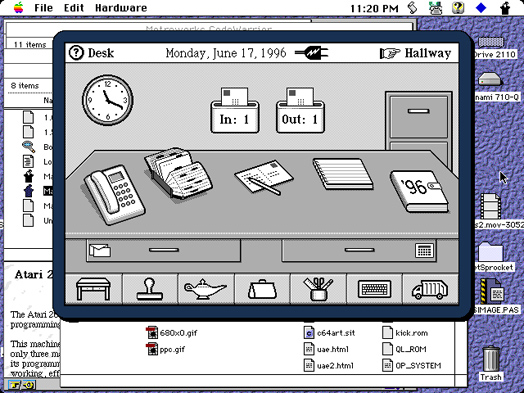Open the left desk drawer with stationery

[163, 250]
